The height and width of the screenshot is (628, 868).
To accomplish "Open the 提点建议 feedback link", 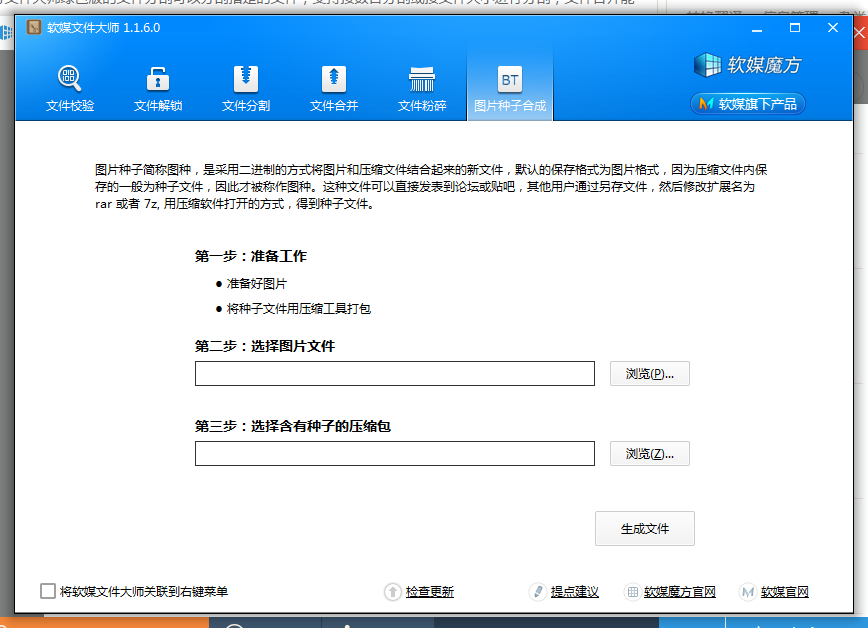I will [x=574, y=592].
